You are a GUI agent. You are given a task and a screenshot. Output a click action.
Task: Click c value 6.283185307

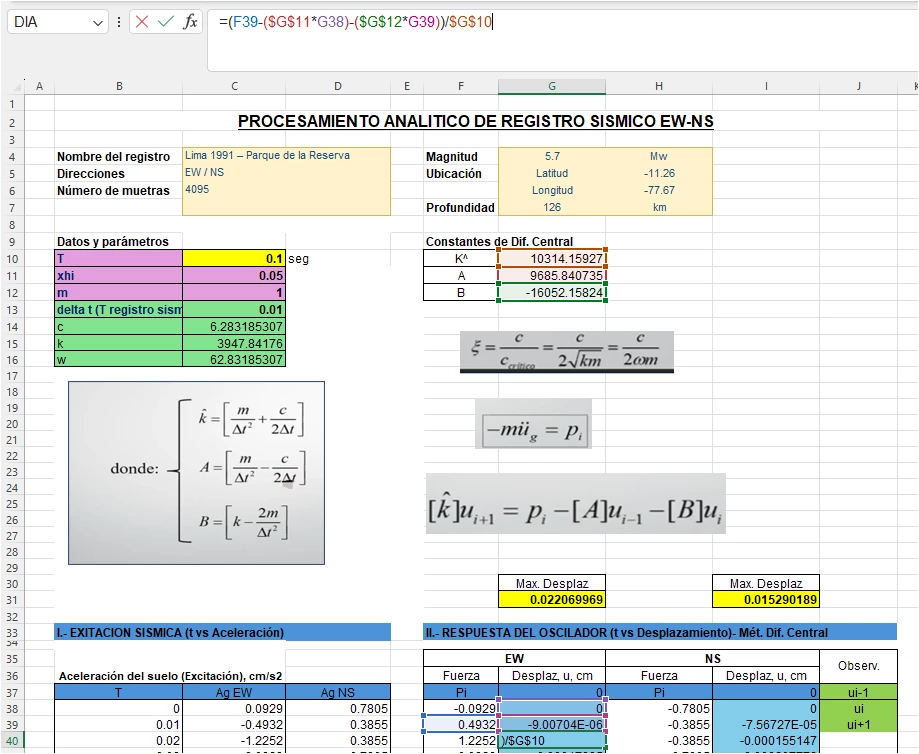[234, 327]
